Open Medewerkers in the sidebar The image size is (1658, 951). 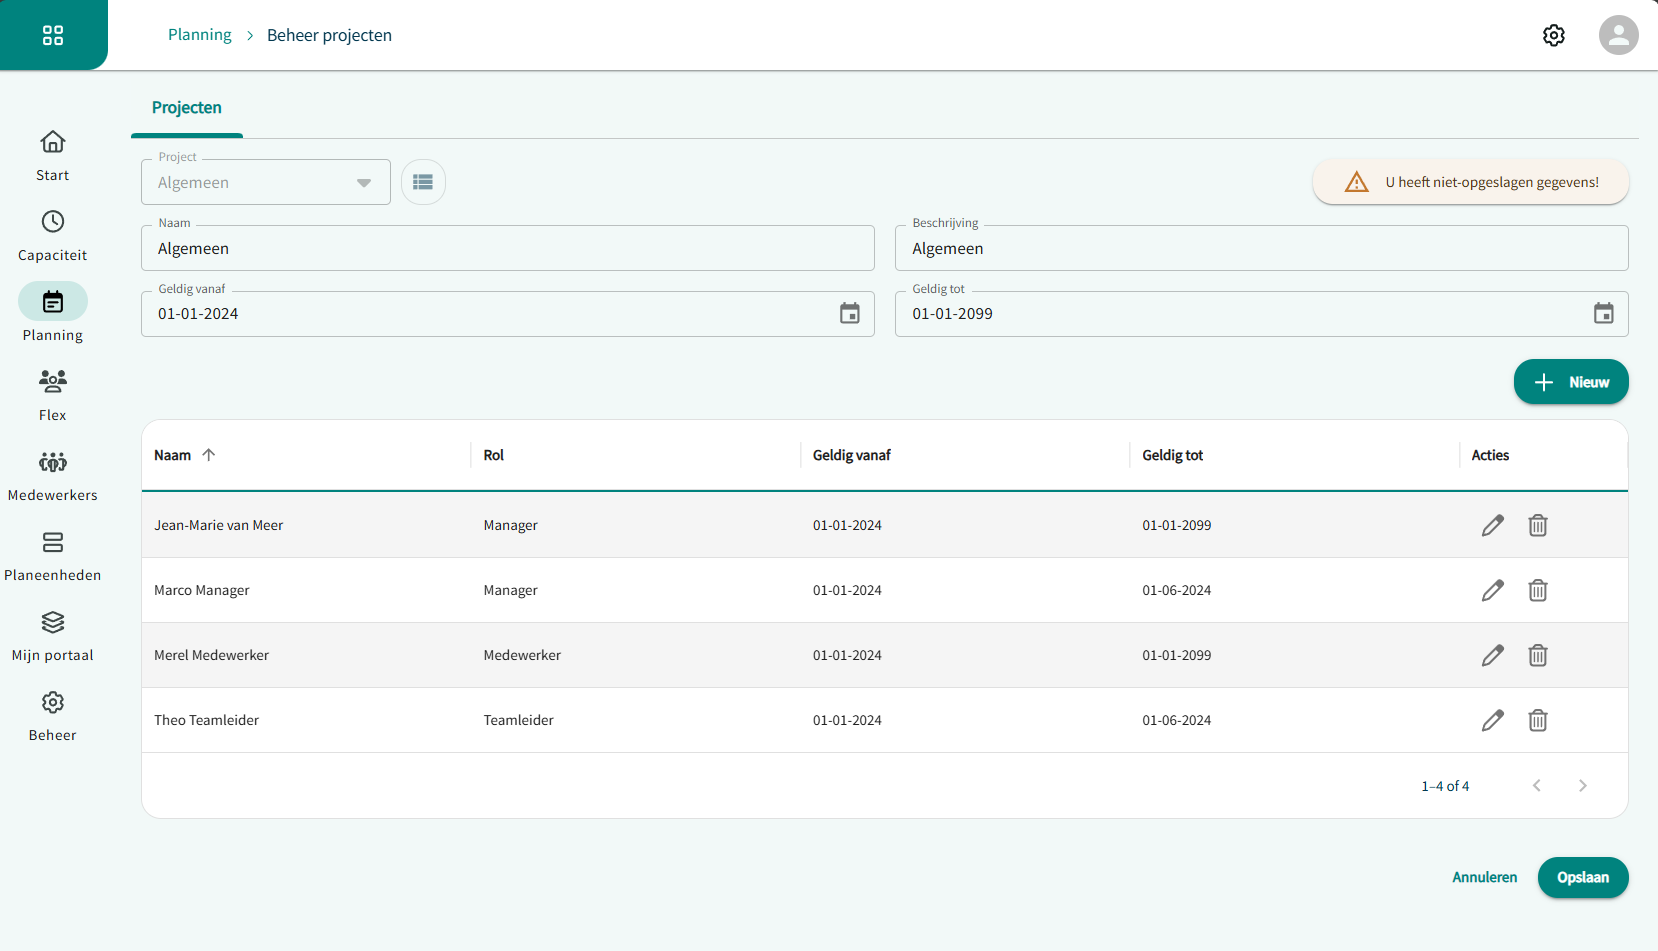[53, 476]
